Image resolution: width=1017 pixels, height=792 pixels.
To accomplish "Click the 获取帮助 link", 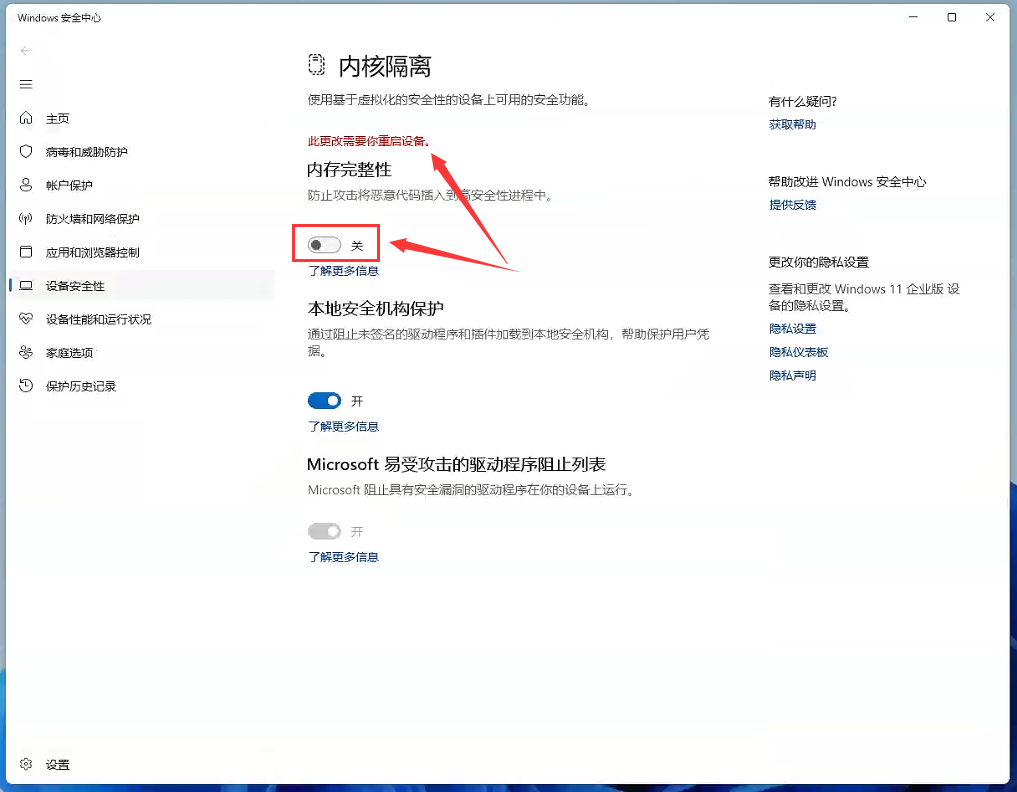I will (792, 125).
